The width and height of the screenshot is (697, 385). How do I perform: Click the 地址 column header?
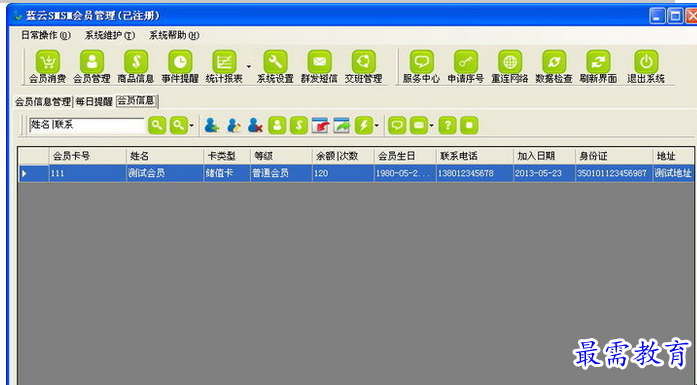[x=673, y=156]
